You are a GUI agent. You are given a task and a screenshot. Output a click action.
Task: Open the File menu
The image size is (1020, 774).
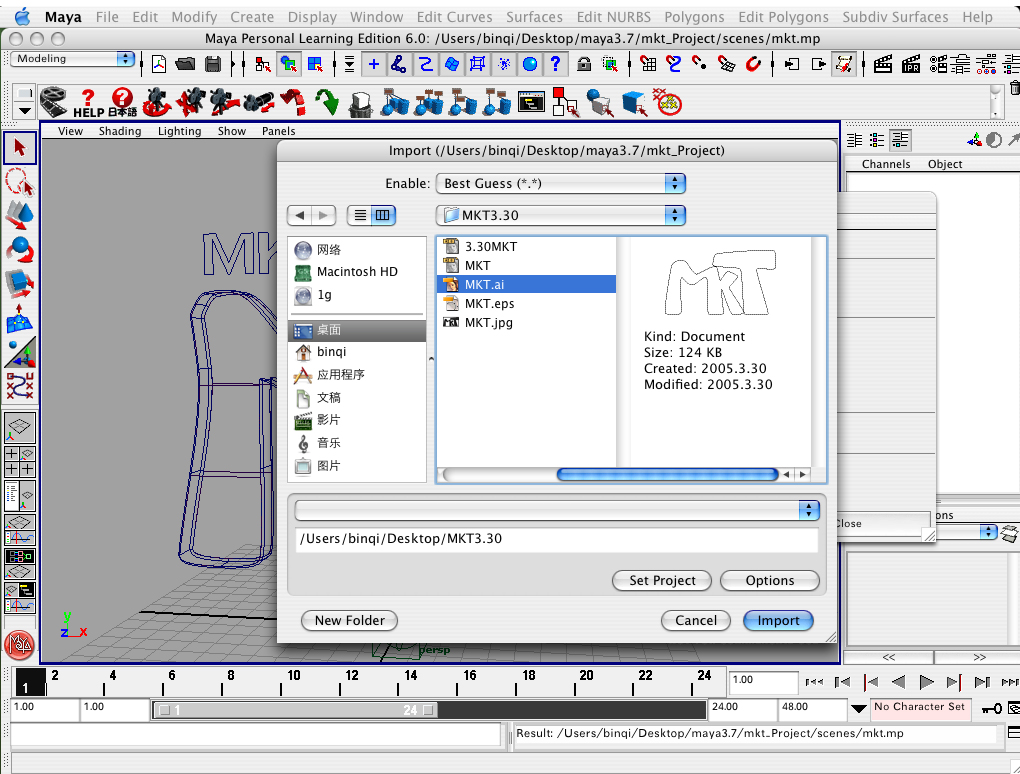[x=107, y=17]
